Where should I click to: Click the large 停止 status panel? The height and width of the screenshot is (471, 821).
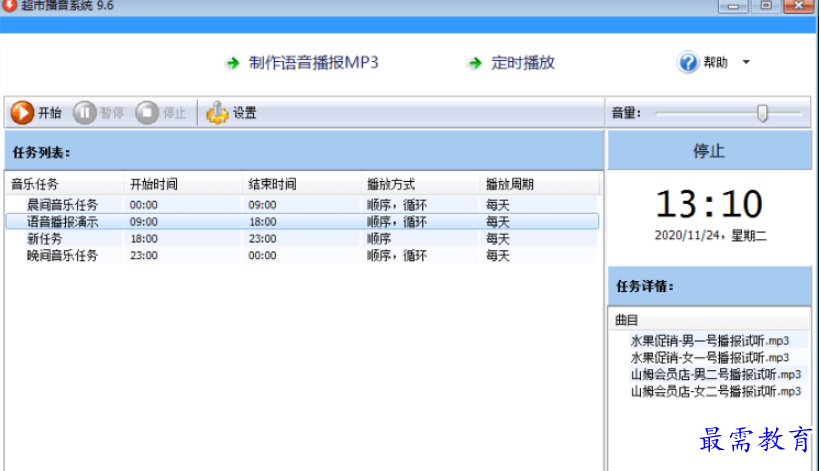click(709, 151)
